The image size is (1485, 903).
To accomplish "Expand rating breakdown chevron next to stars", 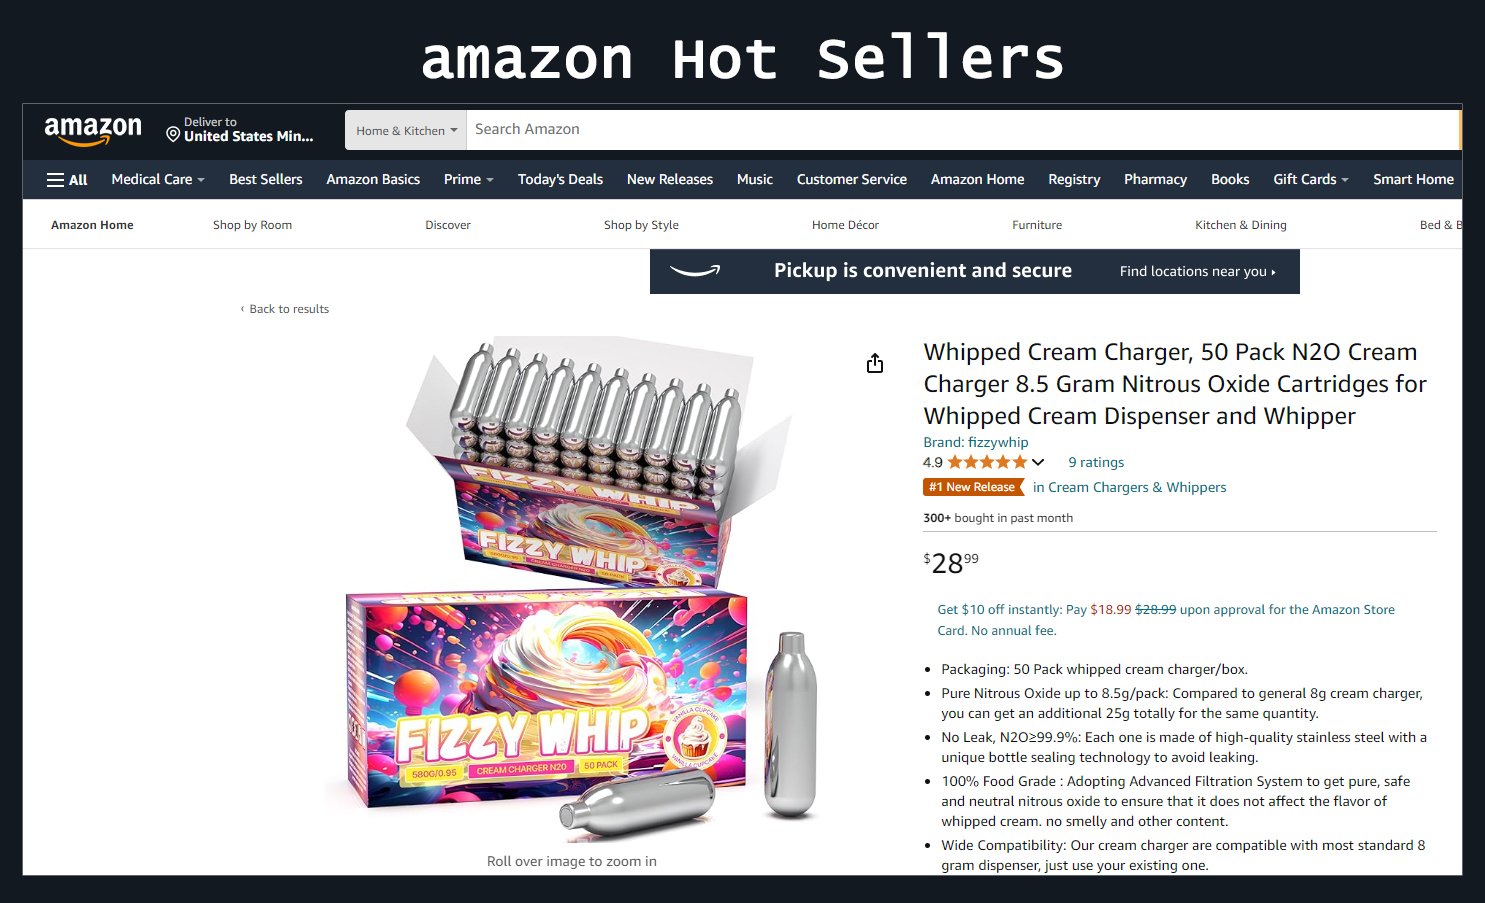I will click(1038, 462).
